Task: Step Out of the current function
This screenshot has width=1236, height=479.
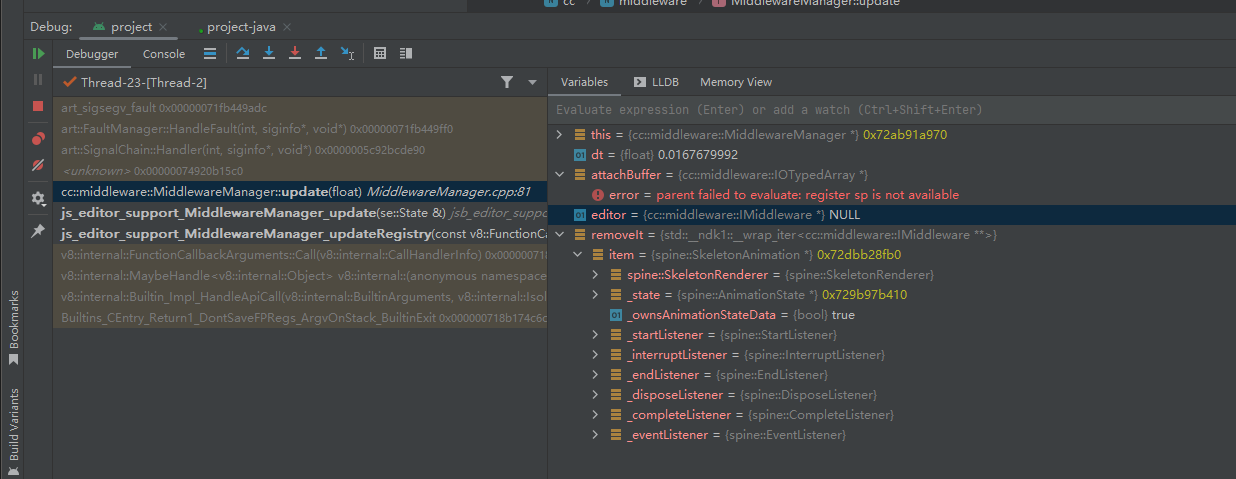Action: pyautogui.click(x=321, y=54)
